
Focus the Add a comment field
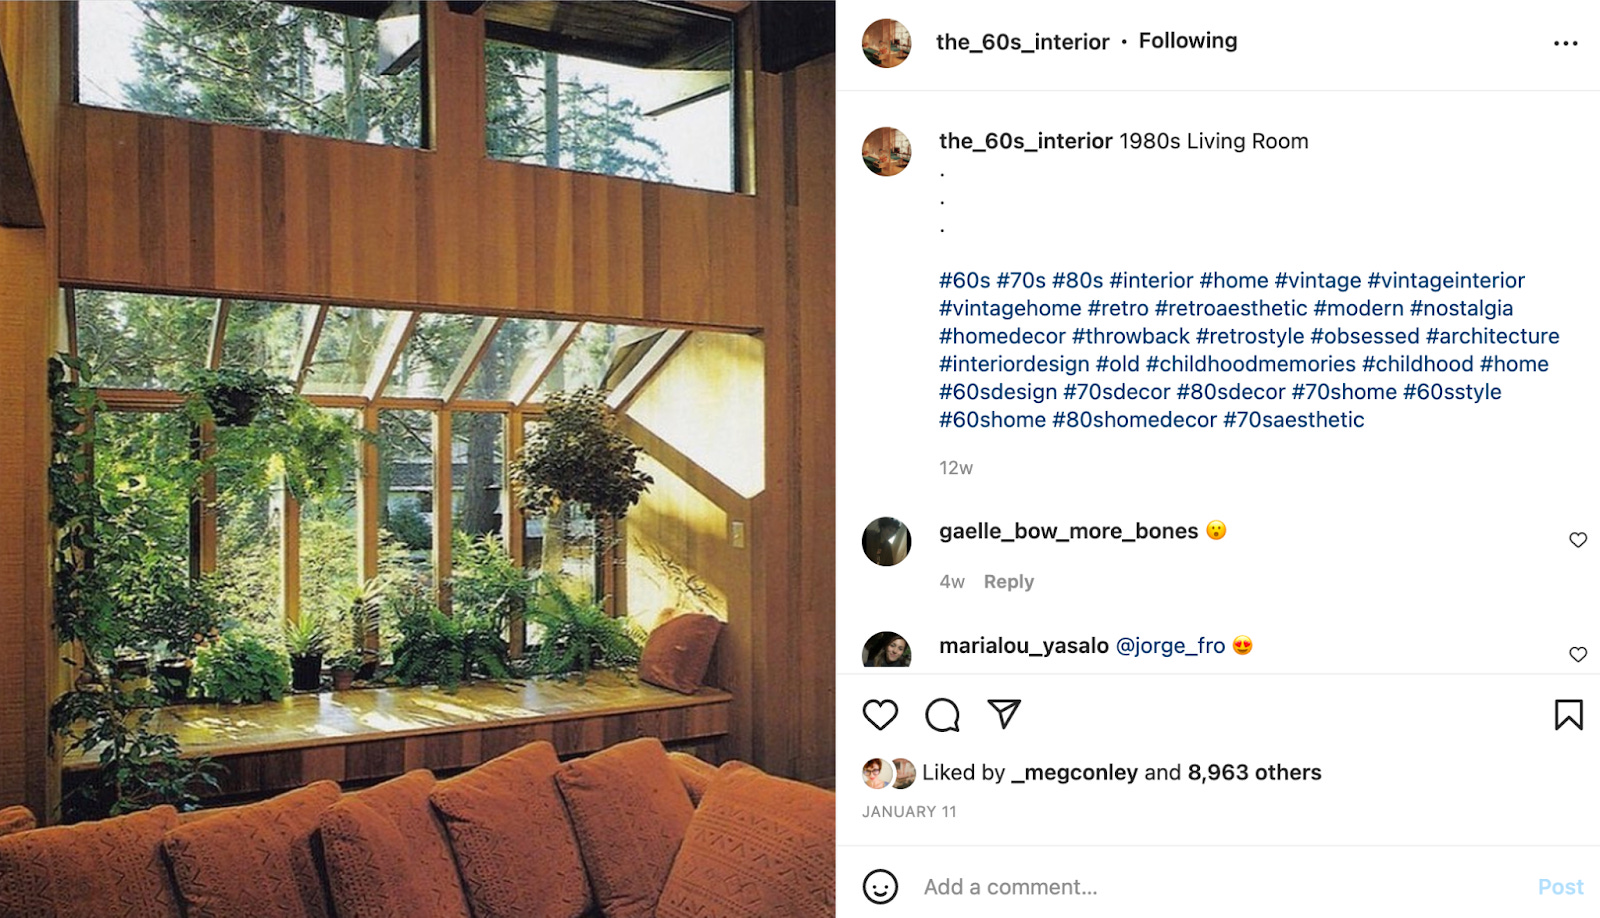tap(1220, 887)
